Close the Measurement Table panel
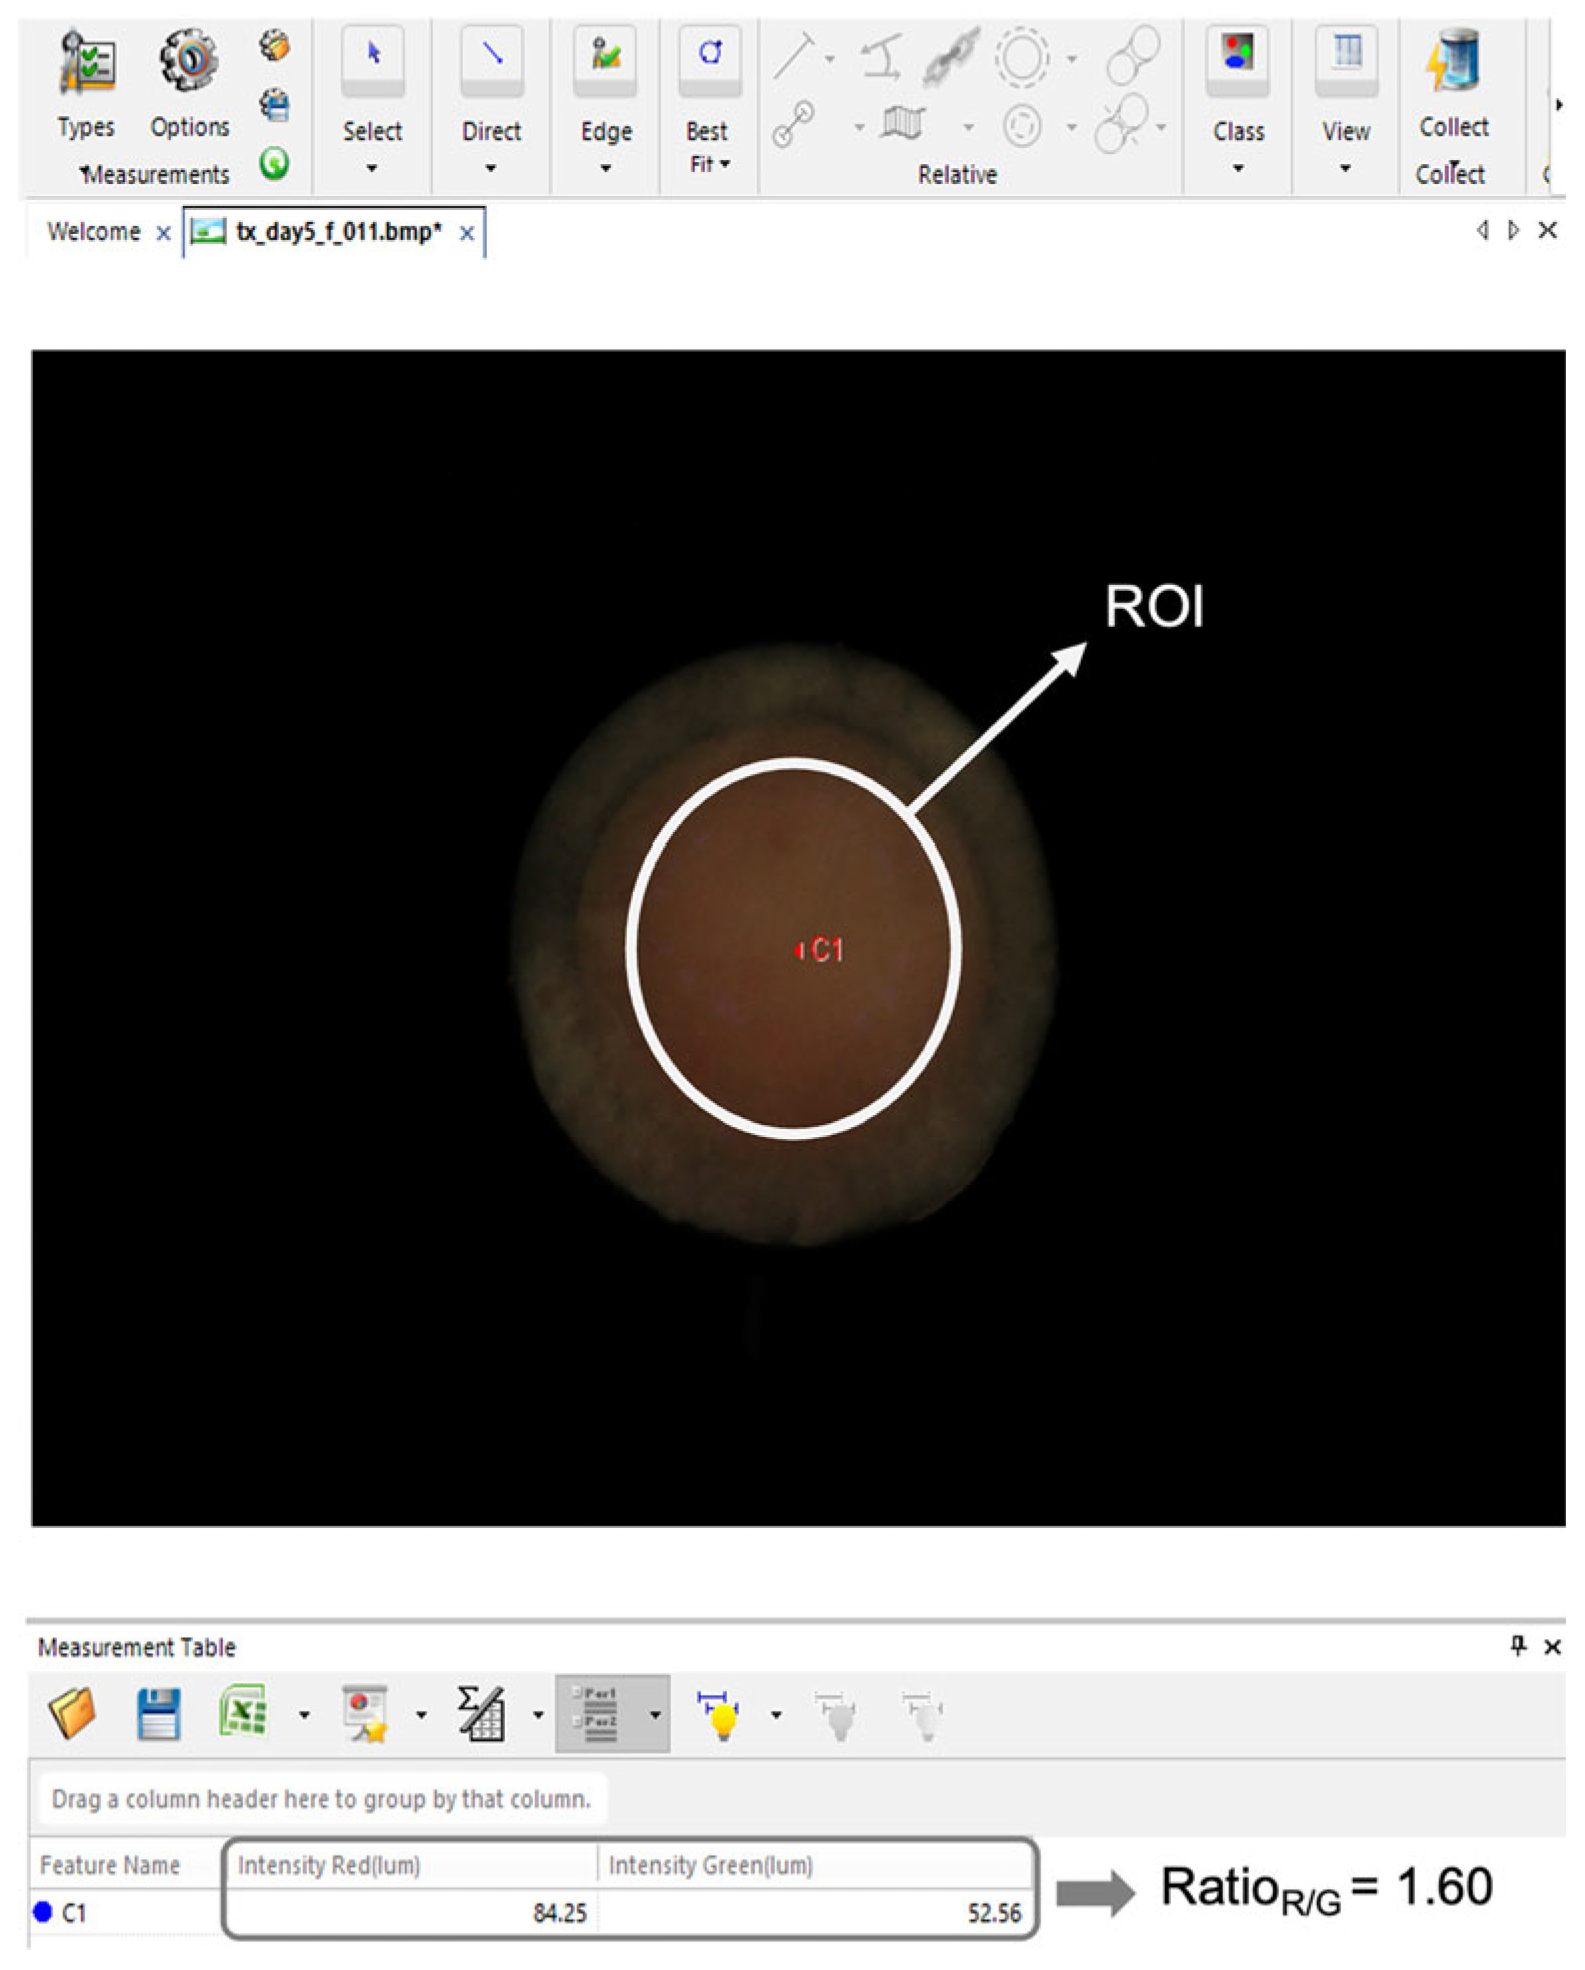The width and height of the screenshot is (1585, 1970). pyautogui.click(x=1553, y=1646)
